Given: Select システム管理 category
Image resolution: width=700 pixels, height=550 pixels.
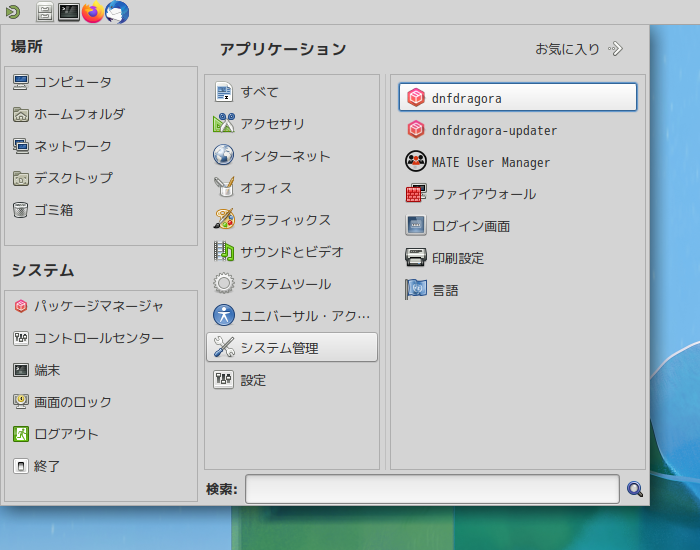Looking at the screenshot, I should [x=292, y=347].
